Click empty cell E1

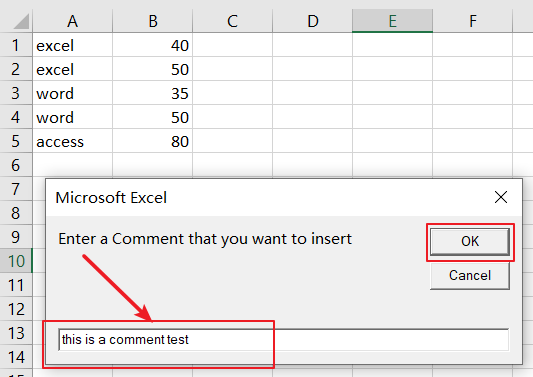393,45
